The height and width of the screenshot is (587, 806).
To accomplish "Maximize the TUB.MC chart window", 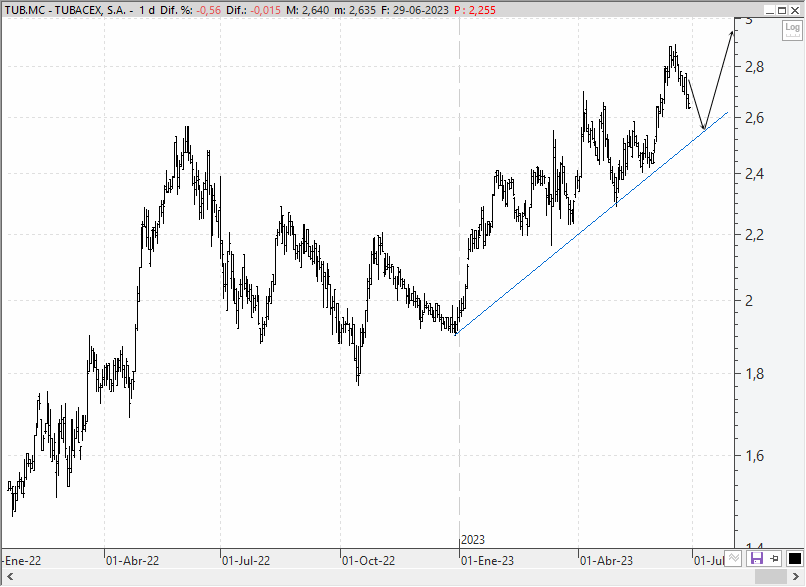I will point(782,10).
